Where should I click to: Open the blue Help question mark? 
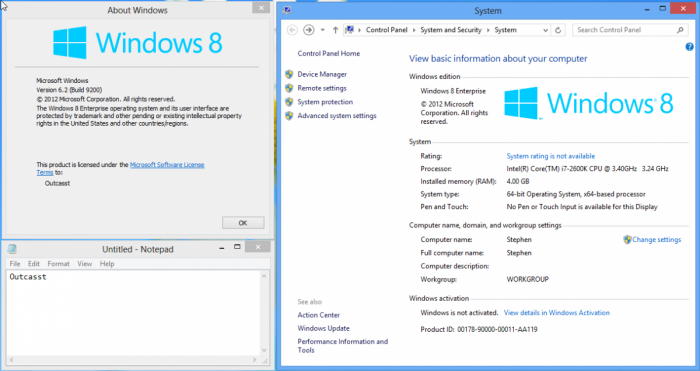click(x=689, y=46)
